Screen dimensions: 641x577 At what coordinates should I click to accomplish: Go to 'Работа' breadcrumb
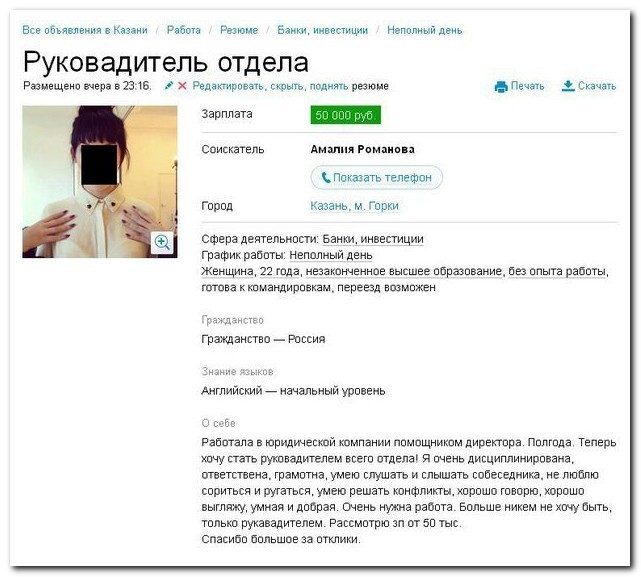click(184, 30)
